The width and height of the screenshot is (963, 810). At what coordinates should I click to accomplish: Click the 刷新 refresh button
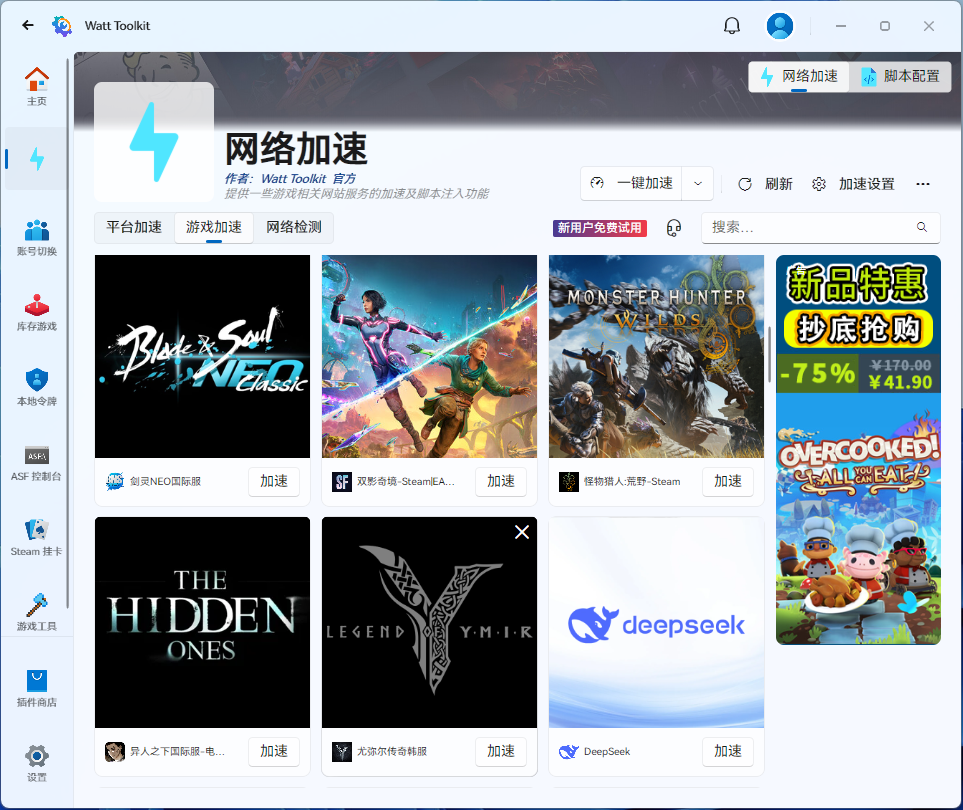tap(765, 184)
